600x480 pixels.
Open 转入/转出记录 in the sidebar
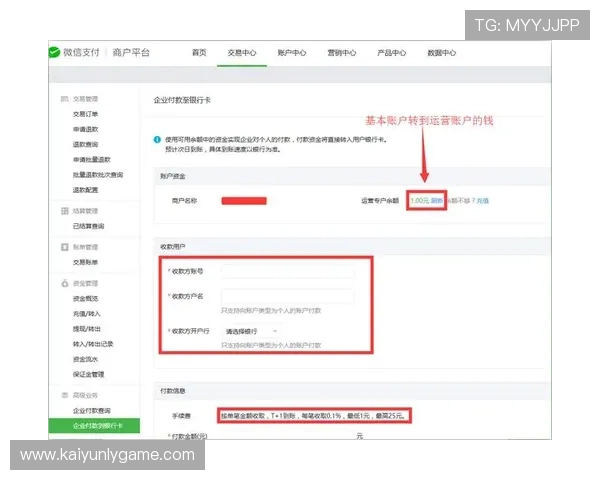click(93, 344)
